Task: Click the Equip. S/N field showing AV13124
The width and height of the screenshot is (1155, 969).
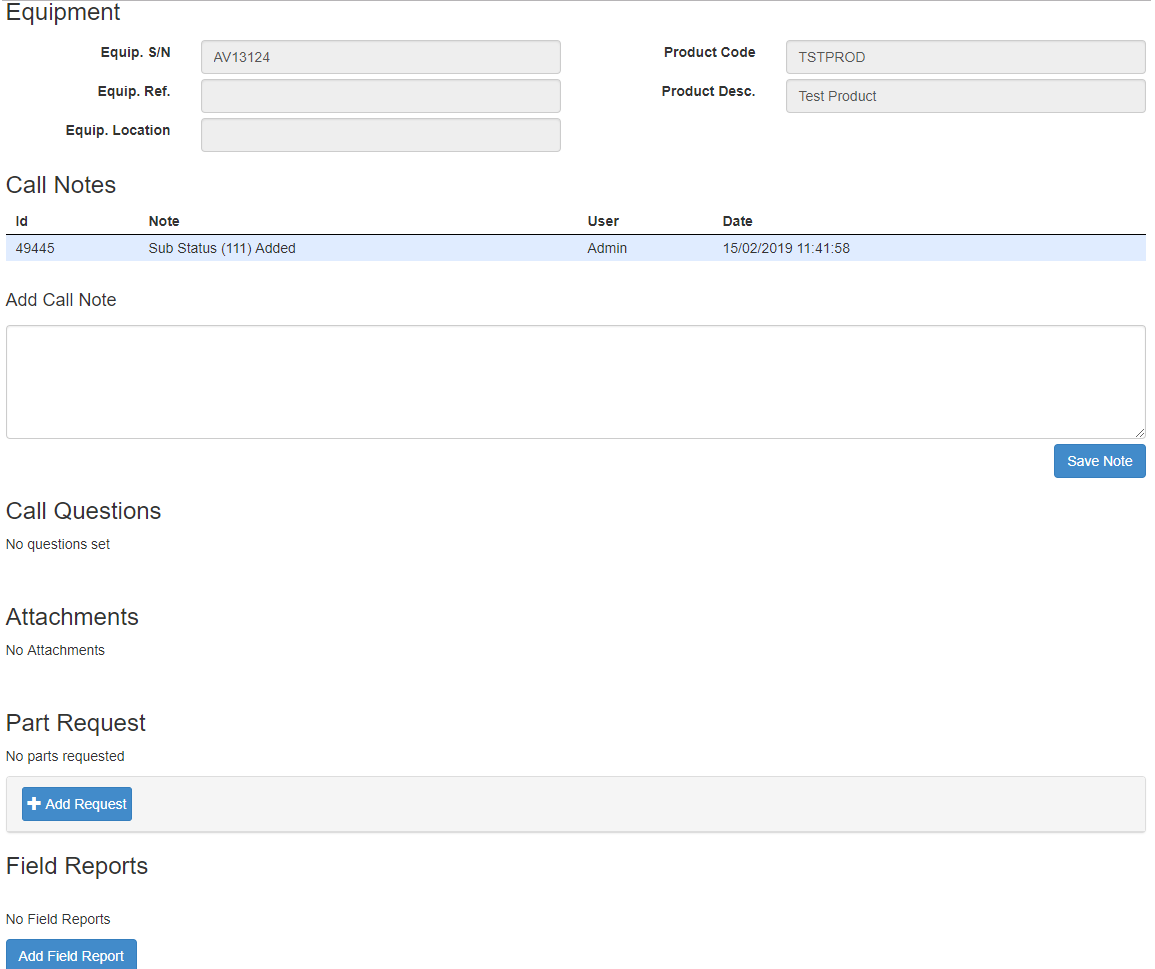Action: [x=380, y=57]
